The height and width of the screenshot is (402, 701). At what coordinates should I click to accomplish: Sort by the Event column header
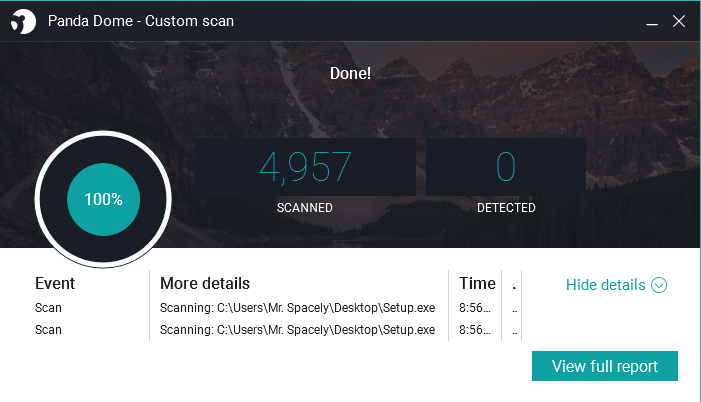click(55, 284)
